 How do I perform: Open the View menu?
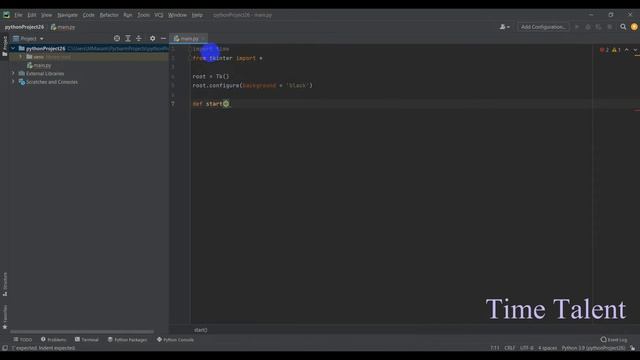pos(47,15)
